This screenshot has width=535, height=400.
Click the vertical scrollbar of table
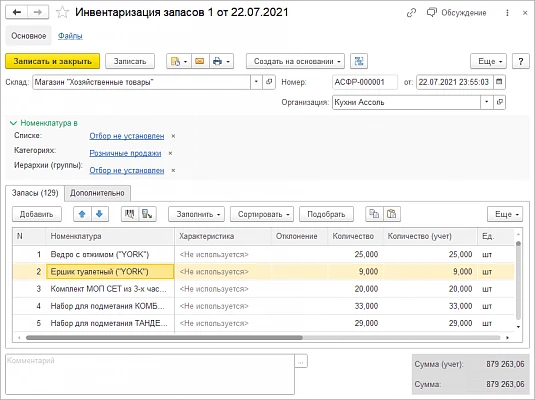[x=518, y=280]
